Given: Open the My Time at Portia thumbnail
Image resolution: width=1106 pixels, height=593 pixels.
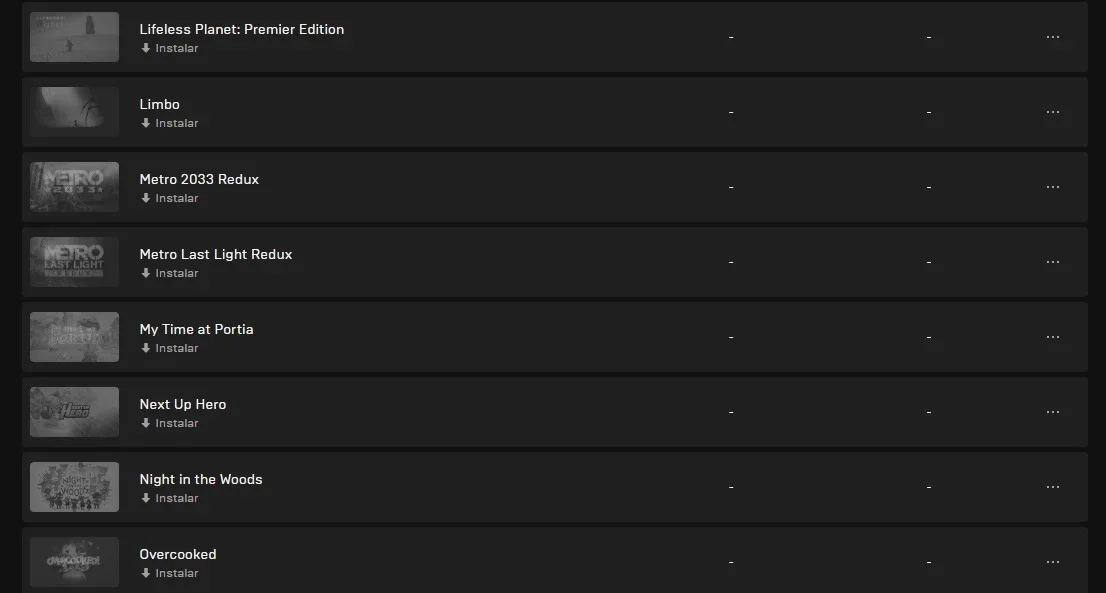Looking at the screenshot, I should click(74, 337).
